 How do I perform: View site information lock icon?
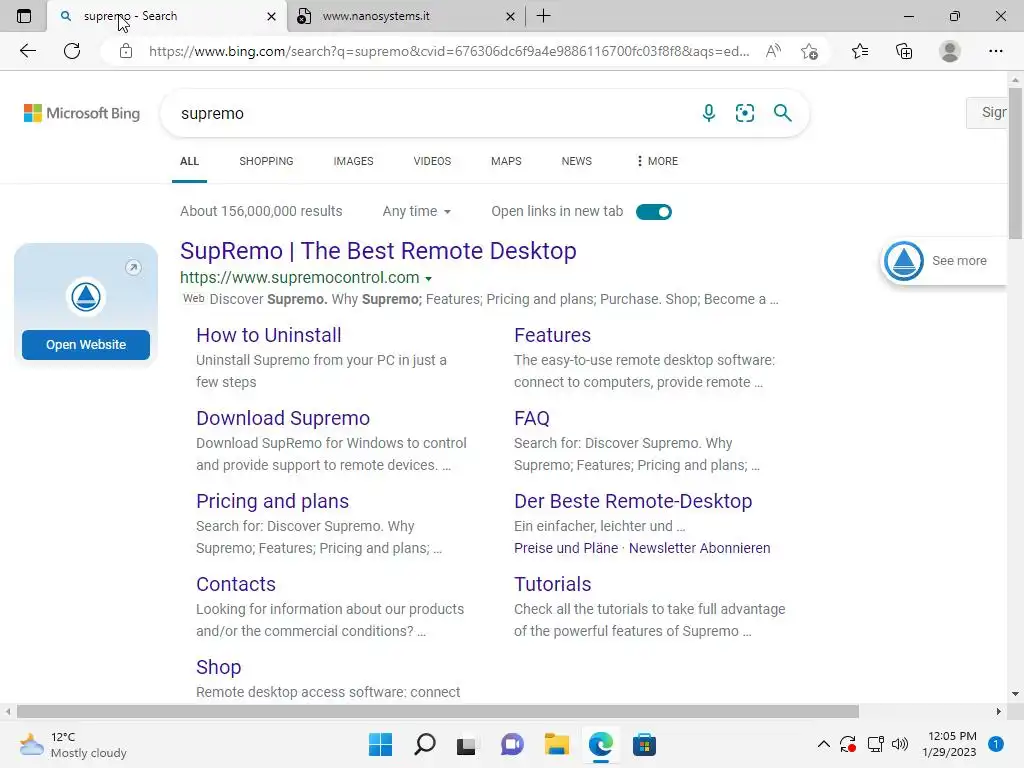tap(126, 51)
